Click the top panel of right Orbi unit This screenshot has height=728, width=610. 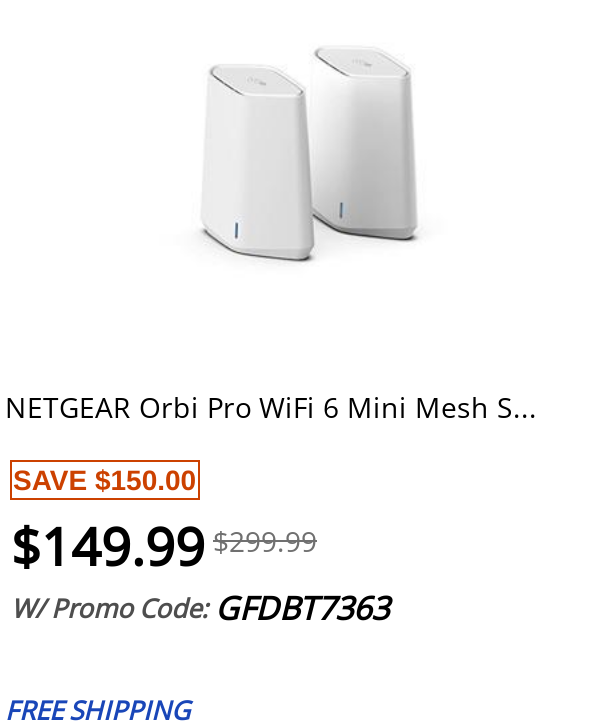[x=362, y=61]
